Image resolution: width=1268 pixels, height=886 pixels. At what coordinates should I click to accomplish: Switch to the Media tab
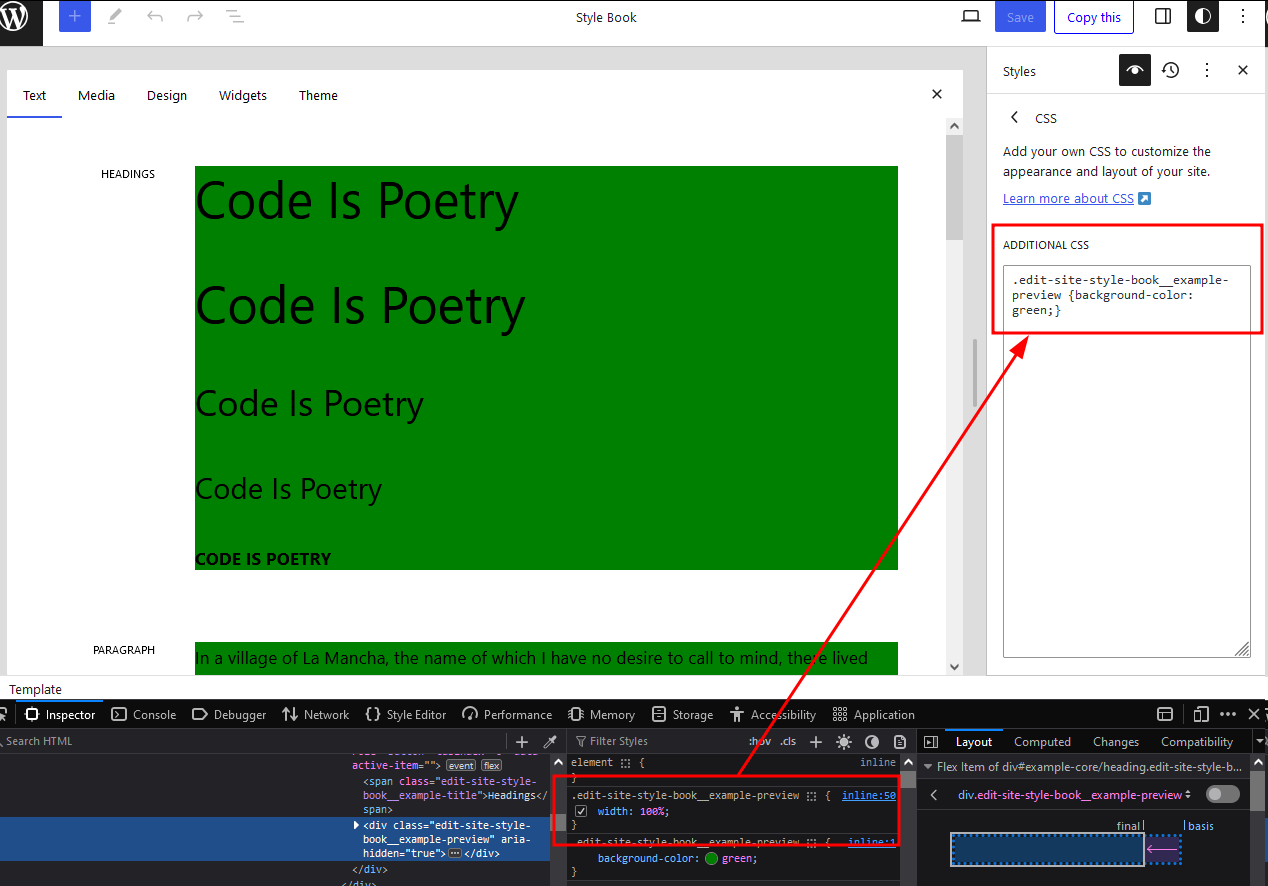pyautogui.click(x=96, y=96)
